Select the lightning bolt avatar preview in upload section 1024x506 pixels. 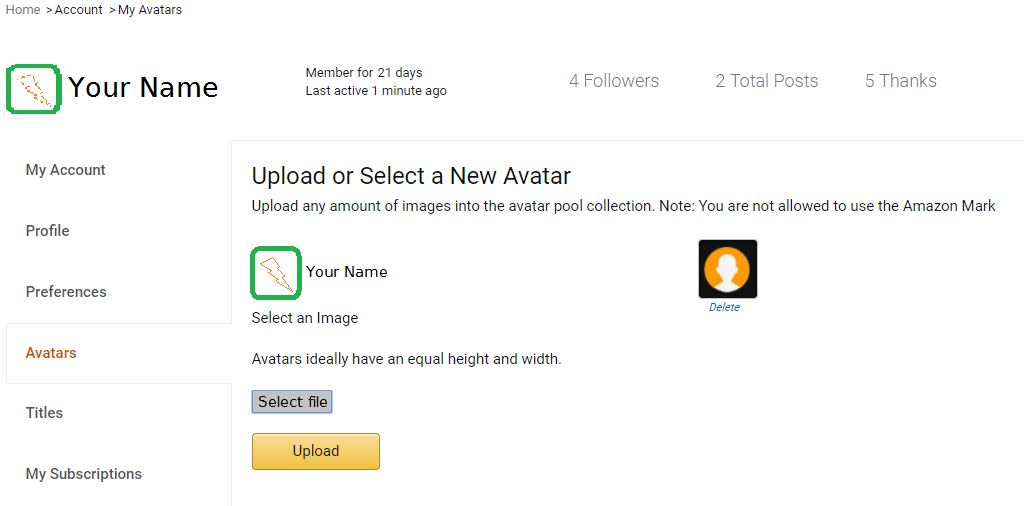tap(276, 273)
